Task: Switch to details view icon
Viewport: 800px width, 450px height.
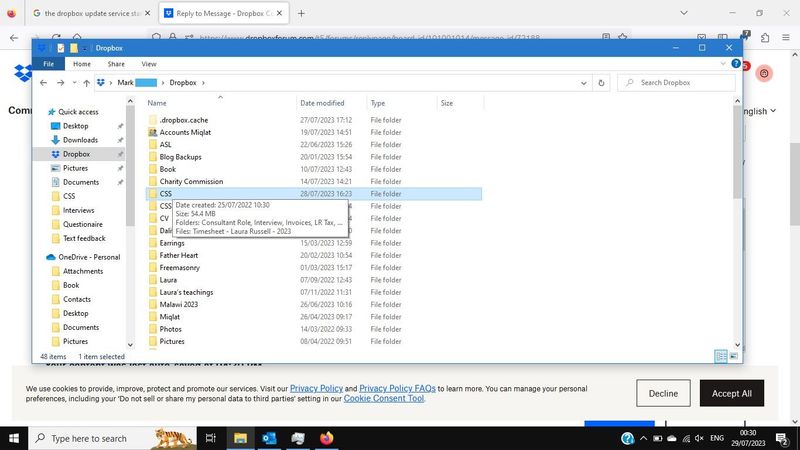Action: click(721, 356)
